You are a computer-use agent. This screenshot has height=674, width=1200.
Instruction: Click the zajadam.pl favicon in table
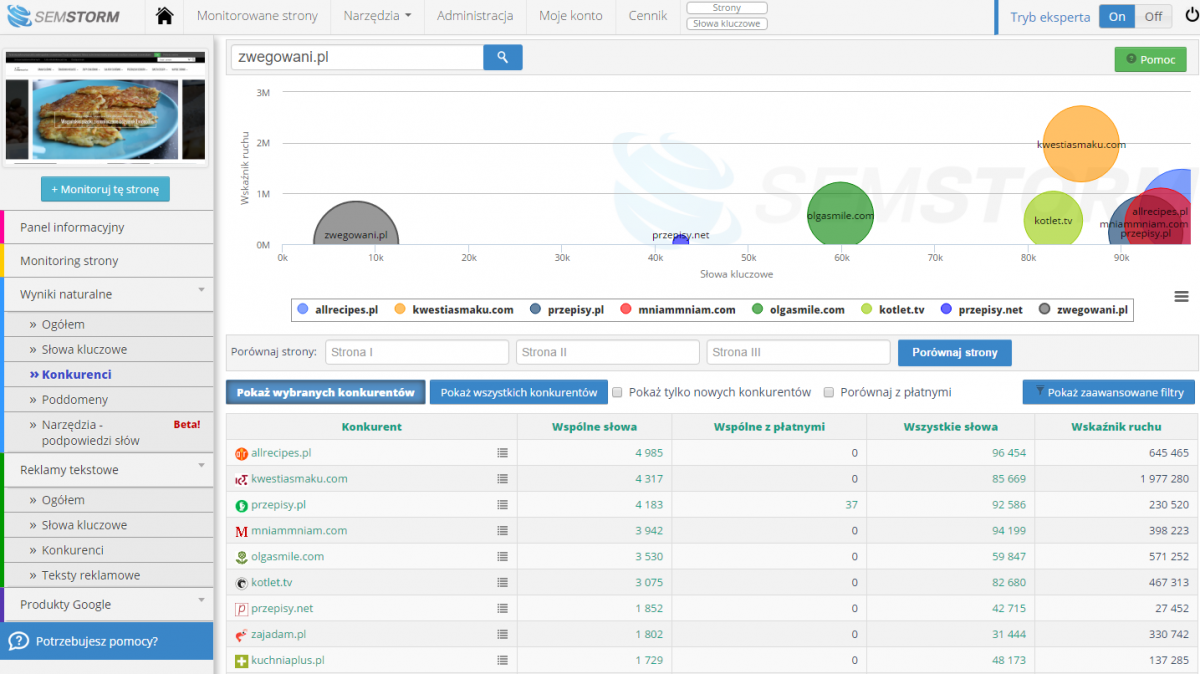241,635
